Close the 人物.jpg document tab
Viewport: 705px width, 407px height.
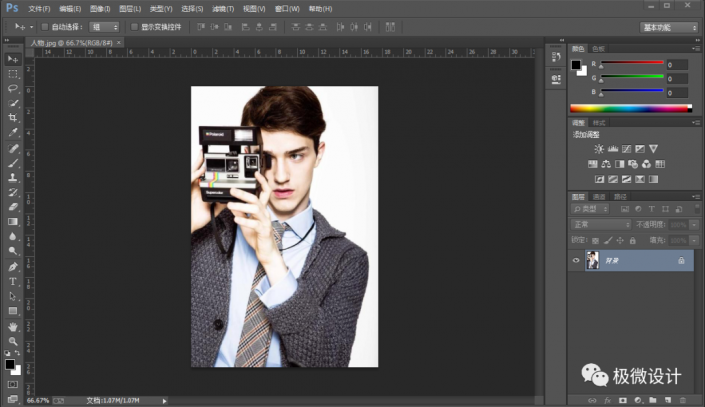pos(119,44)
